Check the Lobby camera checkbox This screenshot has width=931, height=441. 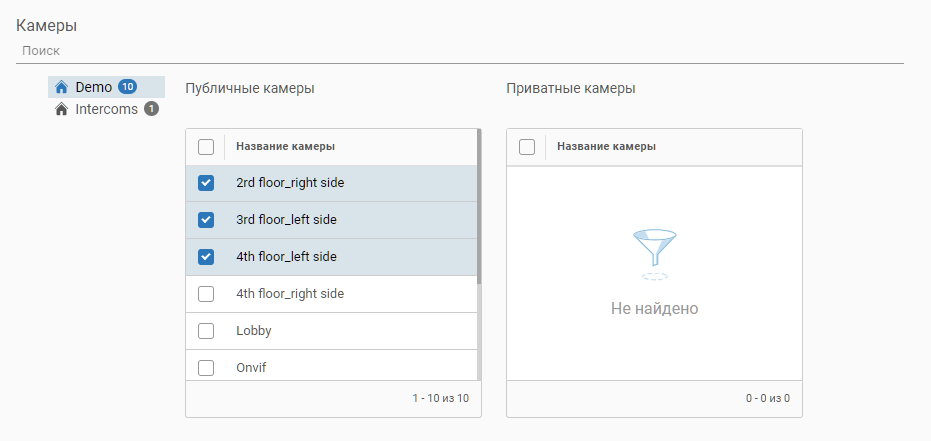(x=206, y=331)
